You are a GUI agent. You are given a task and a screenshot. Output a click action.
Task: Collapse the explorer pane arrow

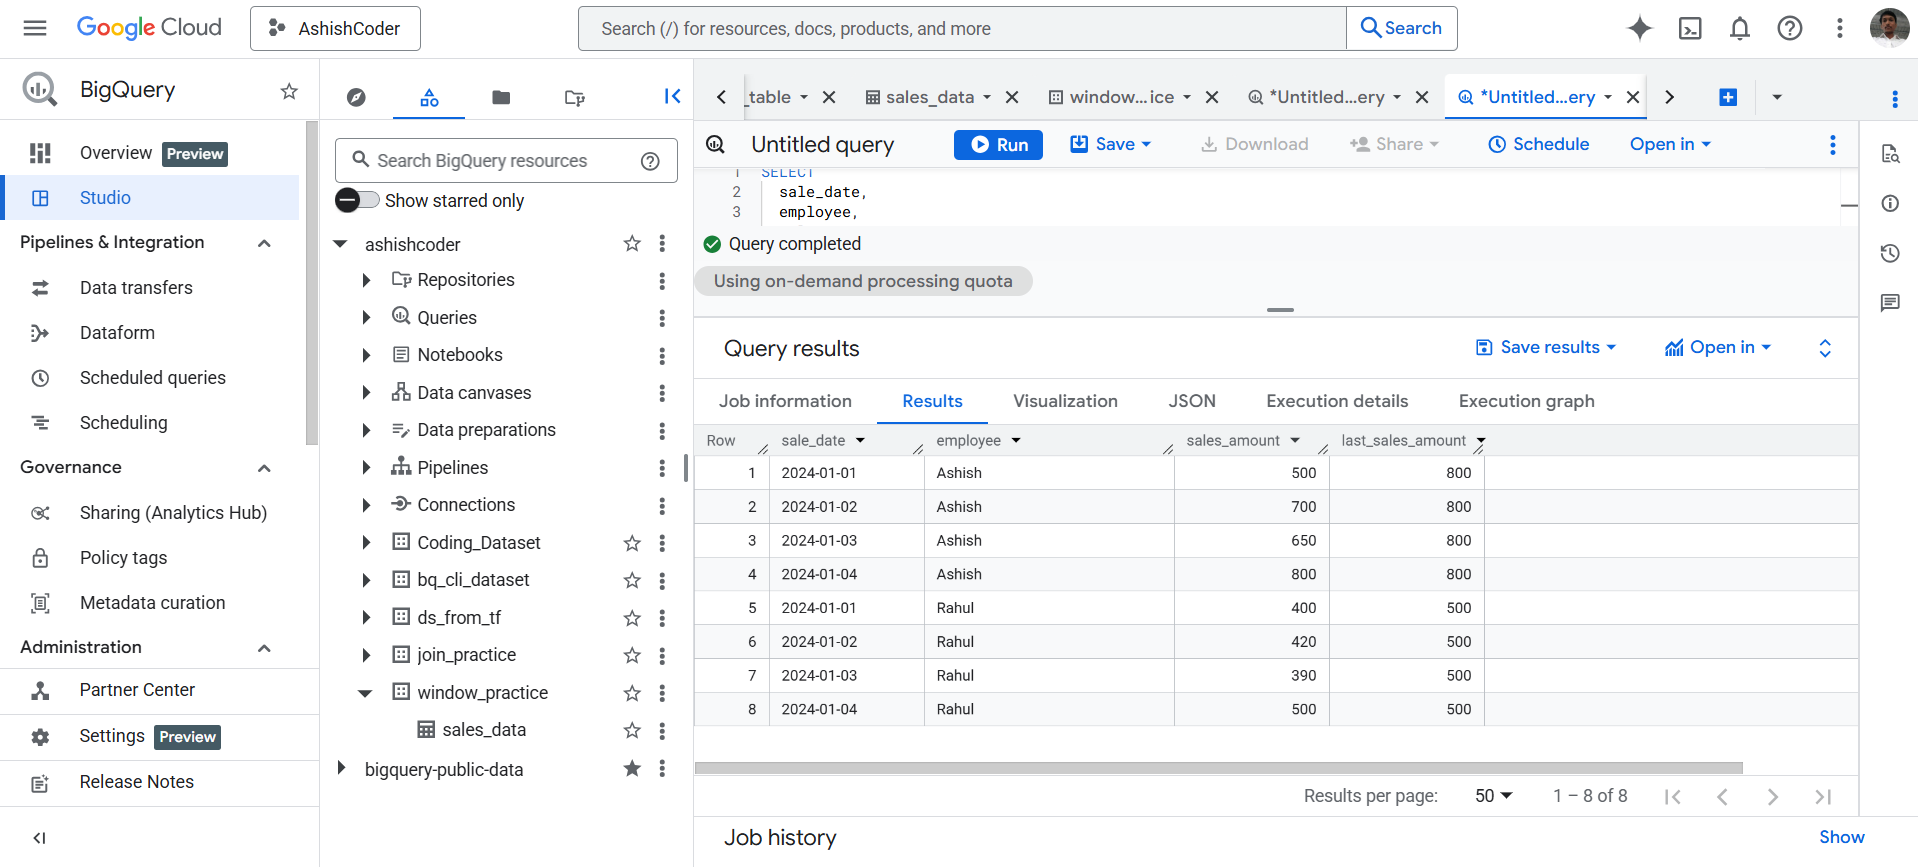tap(672, 96)
